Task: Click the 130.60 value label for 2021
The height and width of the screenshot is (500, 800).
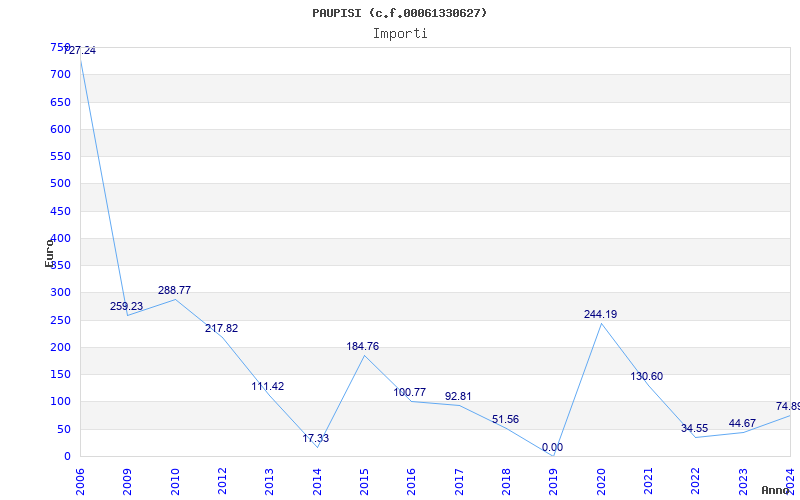Action: [646, 376]
